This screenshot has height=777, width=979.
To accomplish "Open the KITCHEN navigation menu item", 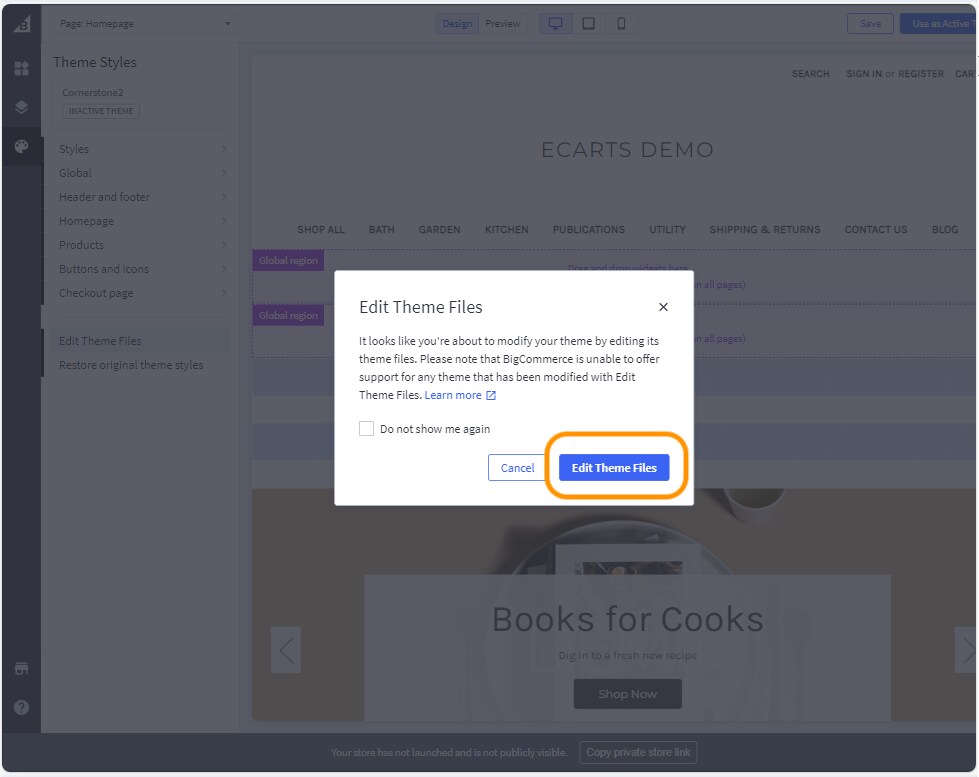I will click(506, 229).
